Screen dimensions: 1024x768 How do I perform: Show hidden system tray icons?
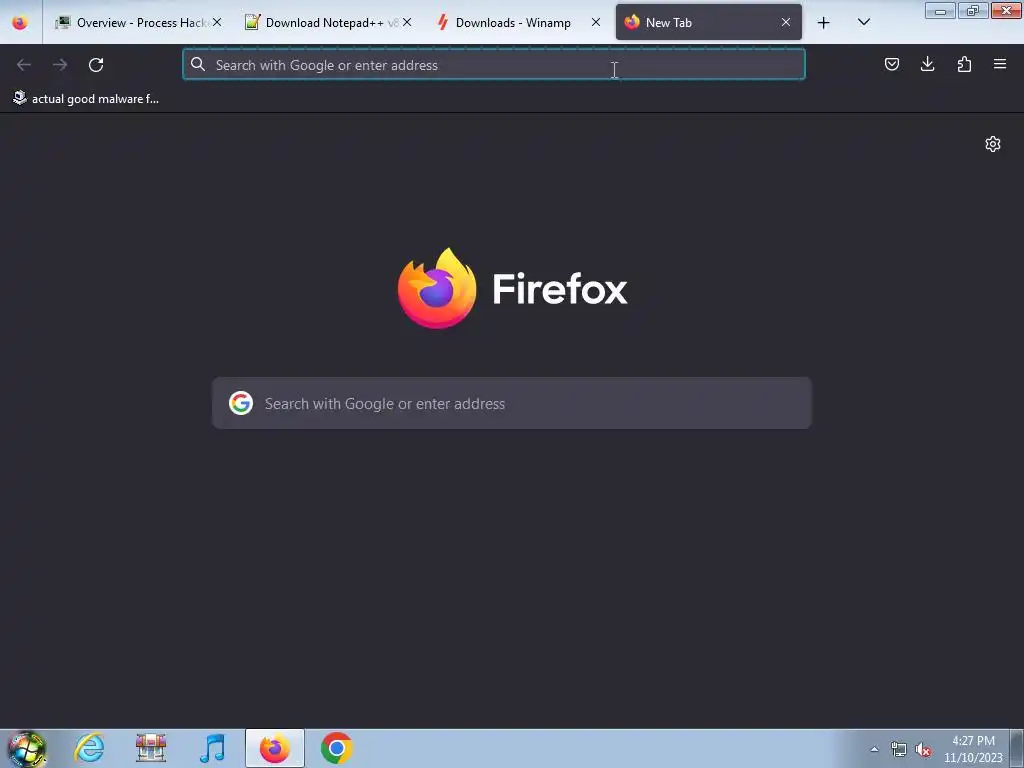click(x=874, y=749)
